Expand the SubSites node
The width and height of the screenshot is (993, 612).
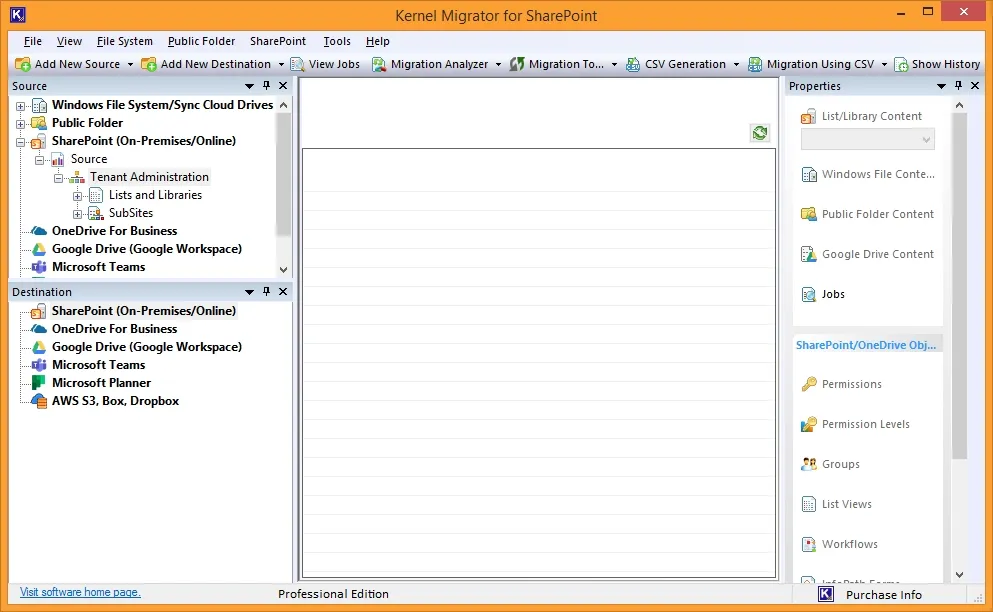tap(77, 214)
